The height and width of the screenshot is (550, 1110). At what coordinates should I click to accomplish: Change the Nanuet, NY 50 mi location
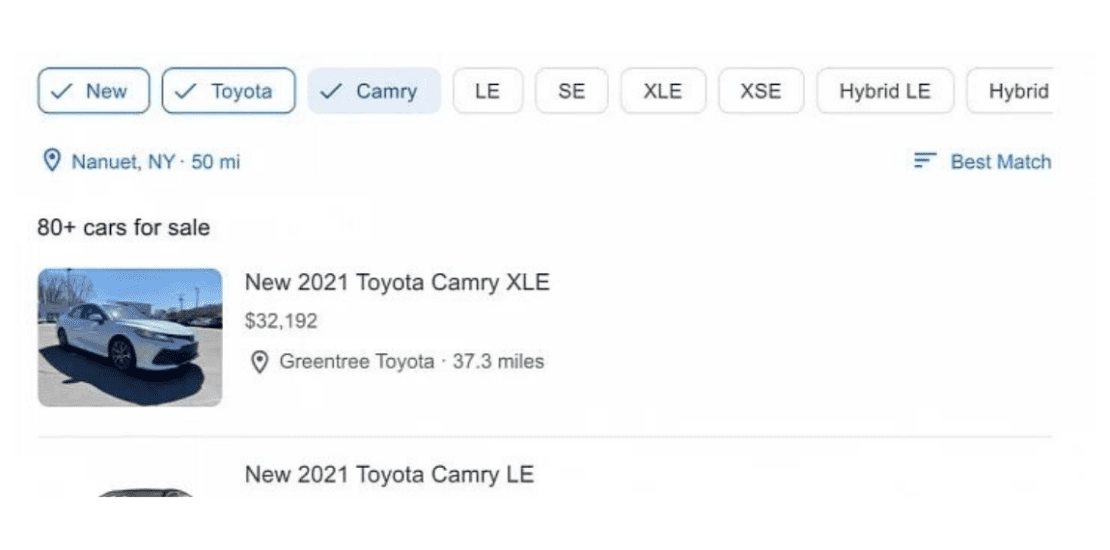tap(142, 161)
